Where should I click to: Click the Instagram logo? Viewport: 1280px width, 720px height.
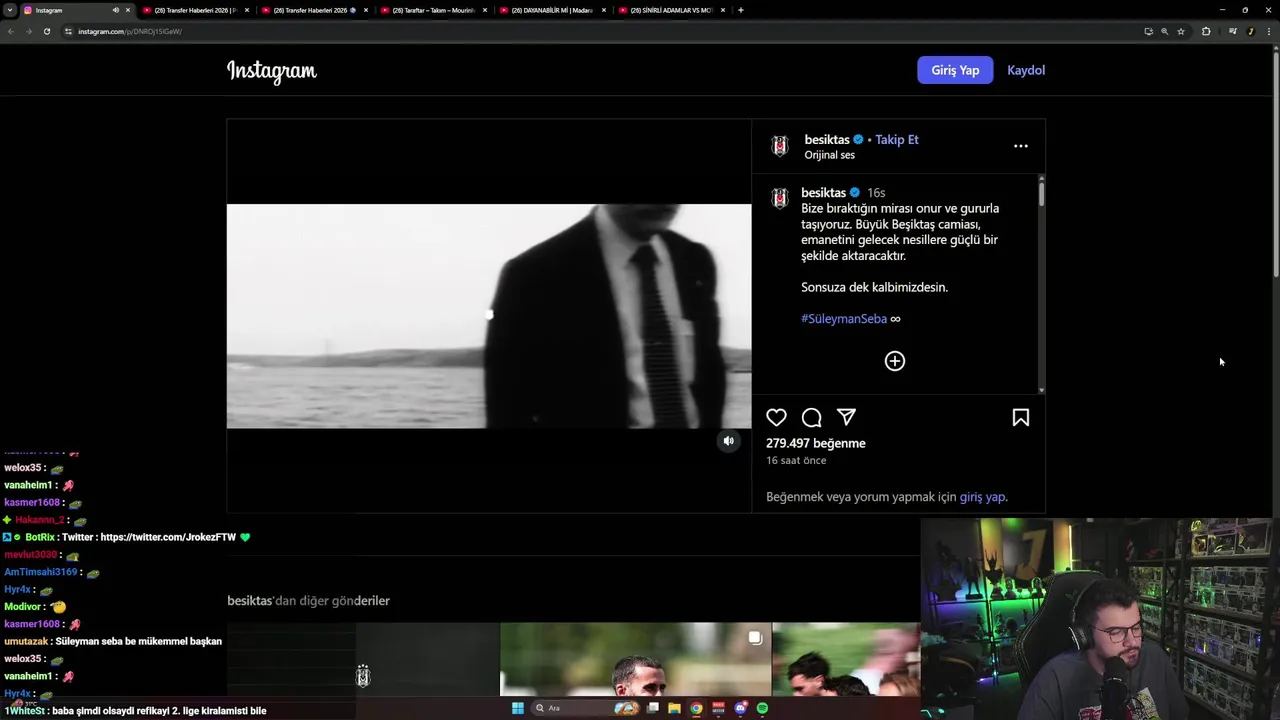click(271, 71)
